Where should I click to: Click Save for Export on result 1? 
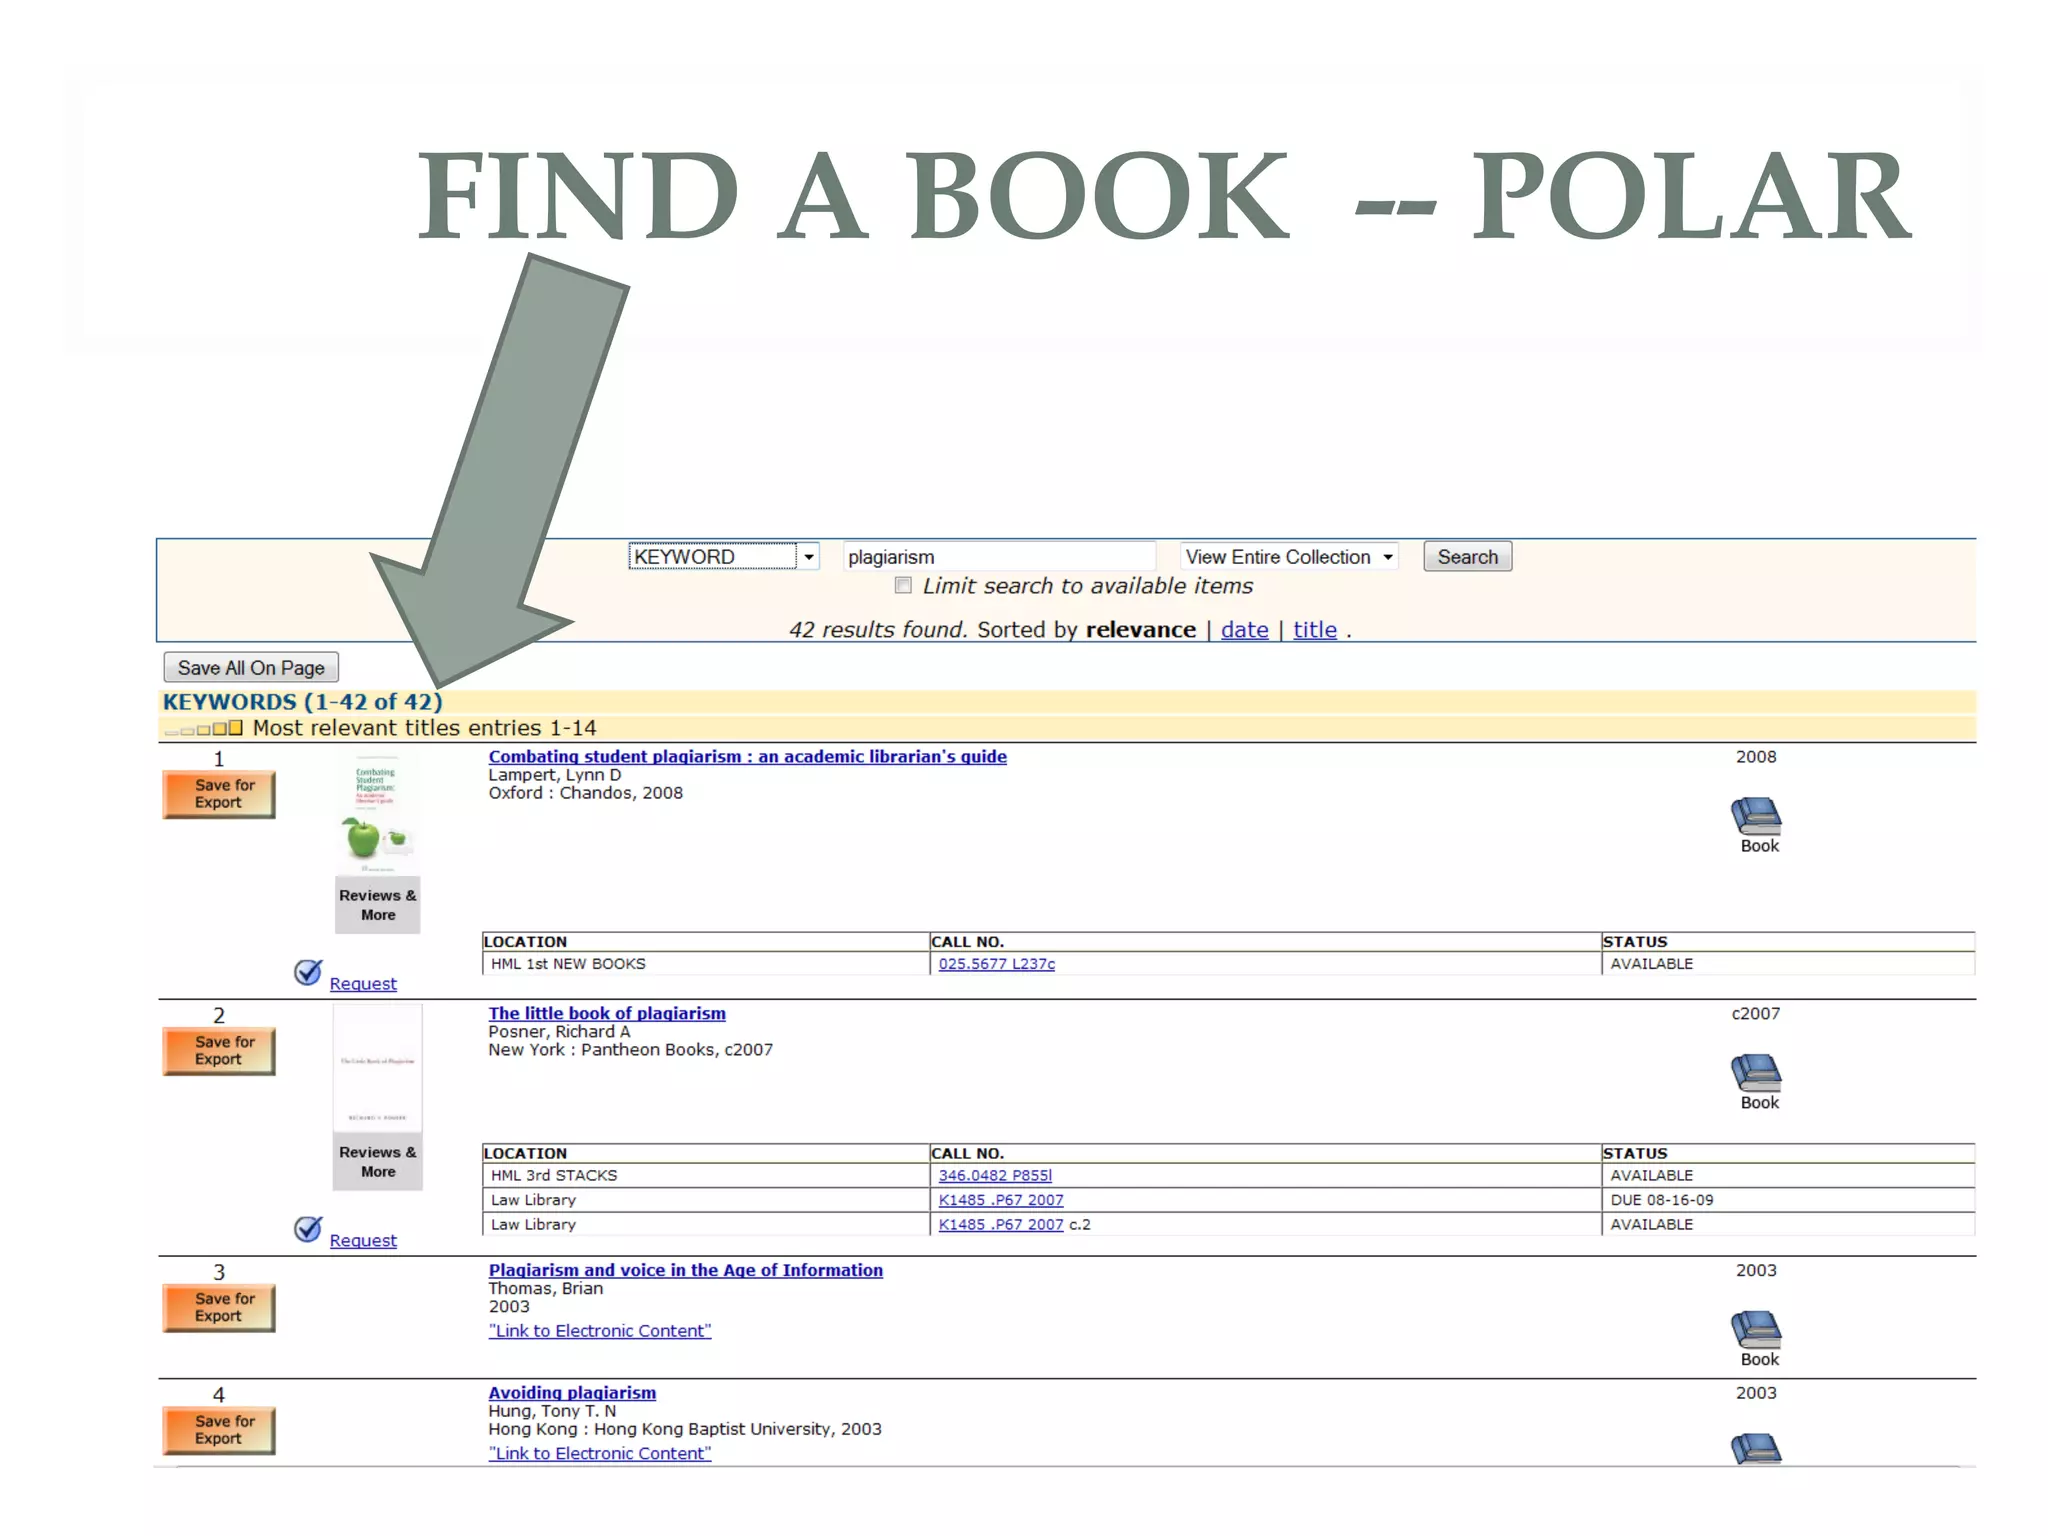tap(219, 794)
